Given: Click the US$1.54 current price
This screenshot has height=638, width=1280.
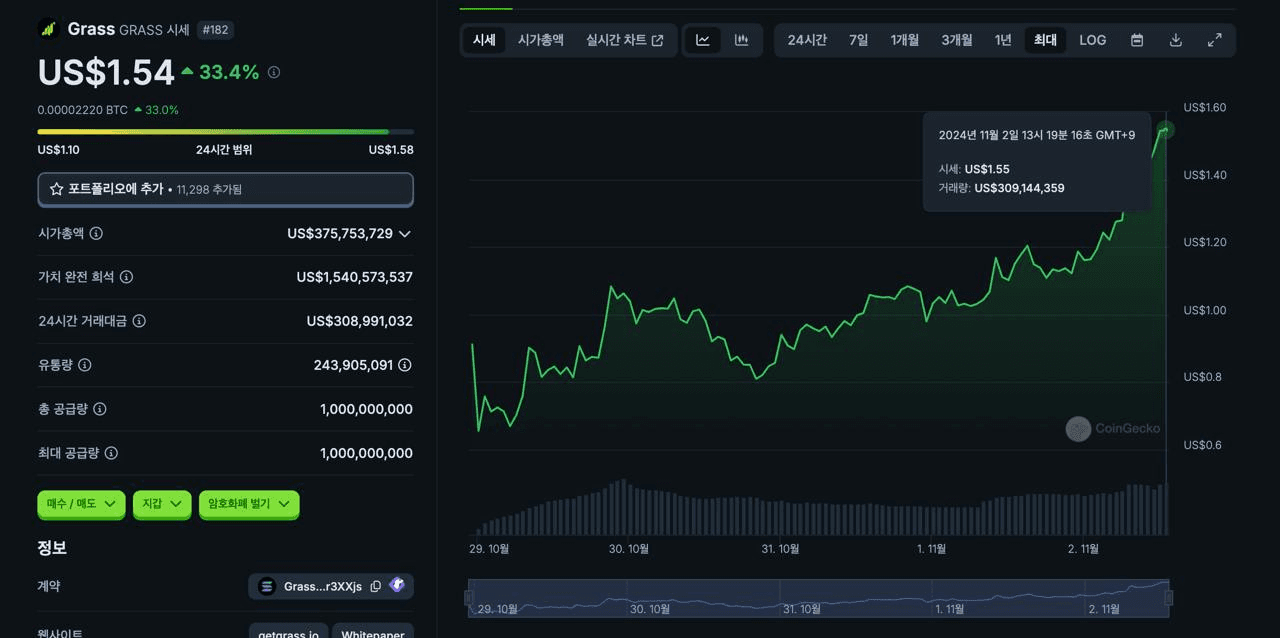Looking at the screenshot, I should click(106, 72).
